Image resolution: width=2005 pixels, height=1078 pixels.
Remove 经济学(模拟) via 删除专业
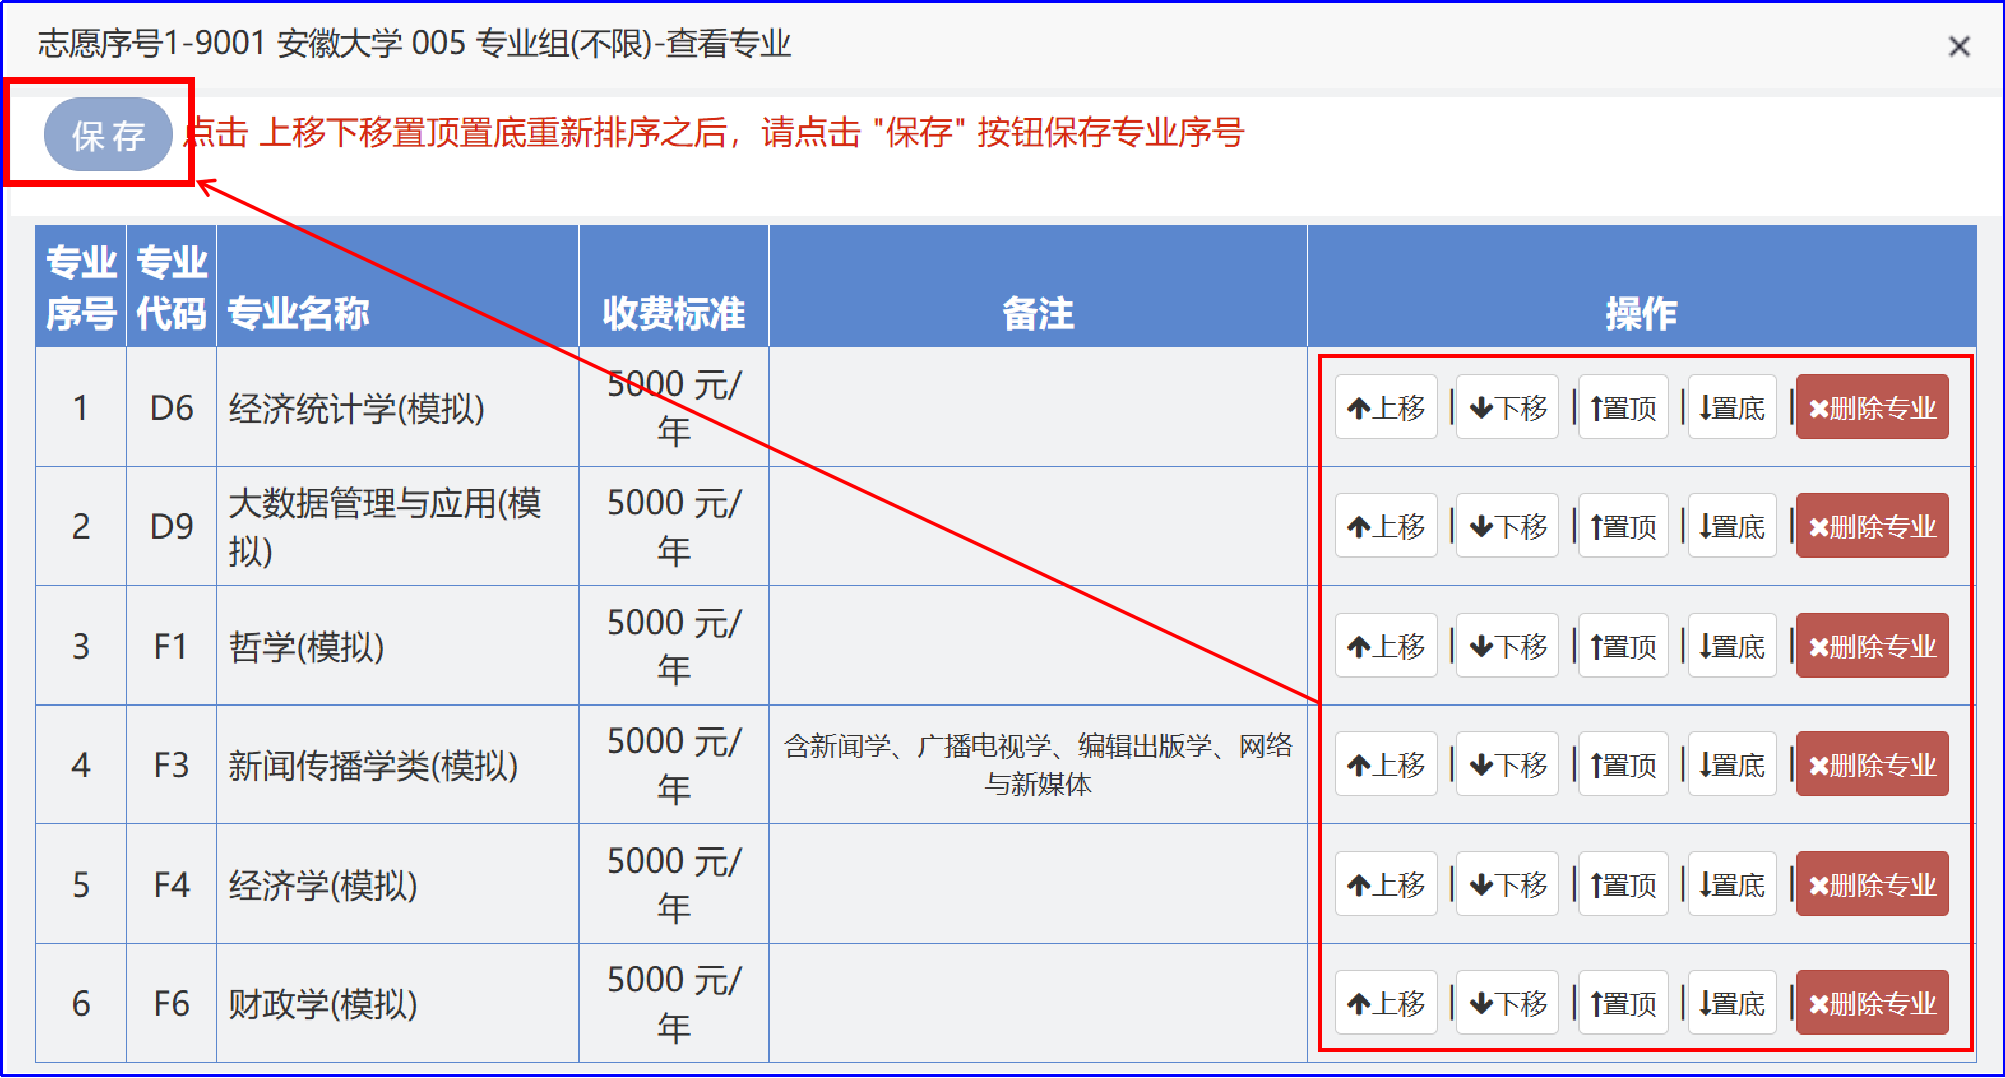pos(1872,885)
